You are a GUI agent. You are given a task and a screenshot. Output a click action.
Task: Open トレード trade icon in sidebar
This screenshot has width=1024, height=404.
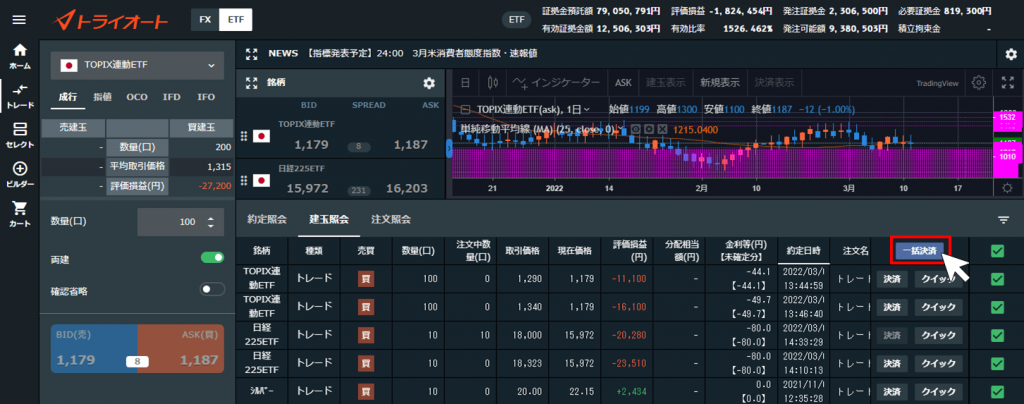20,95
